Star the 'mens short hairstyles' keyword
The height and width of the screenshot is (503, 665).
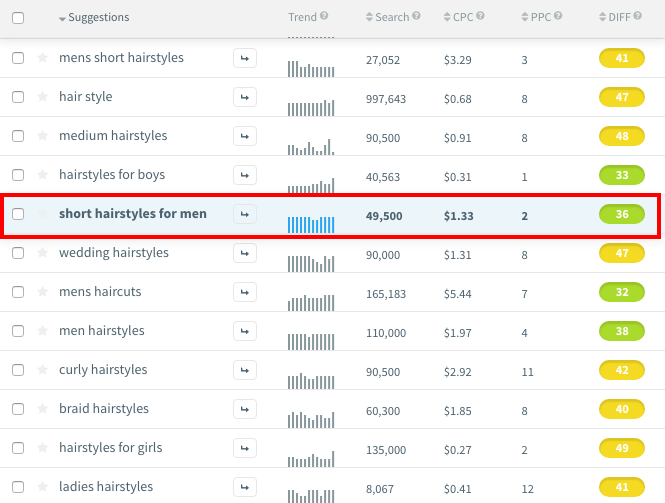(42, 58)
